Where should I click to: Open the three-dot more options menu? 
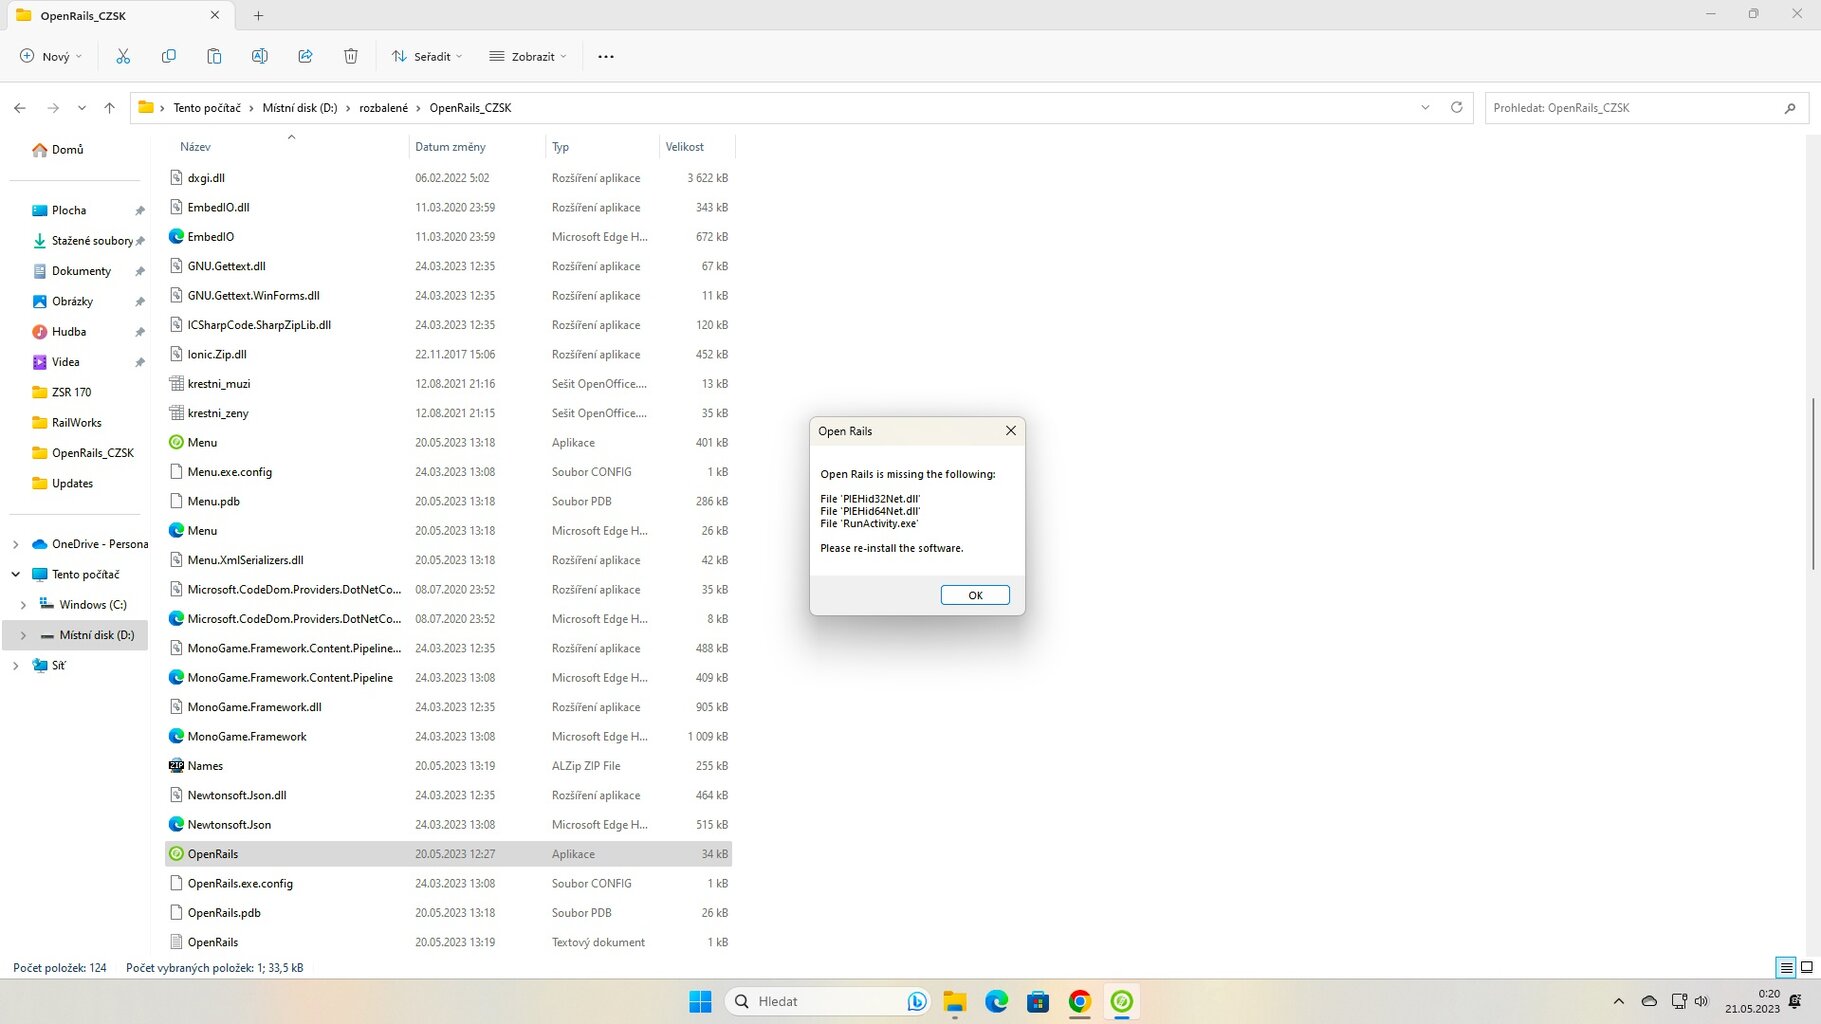pos(606,56)
